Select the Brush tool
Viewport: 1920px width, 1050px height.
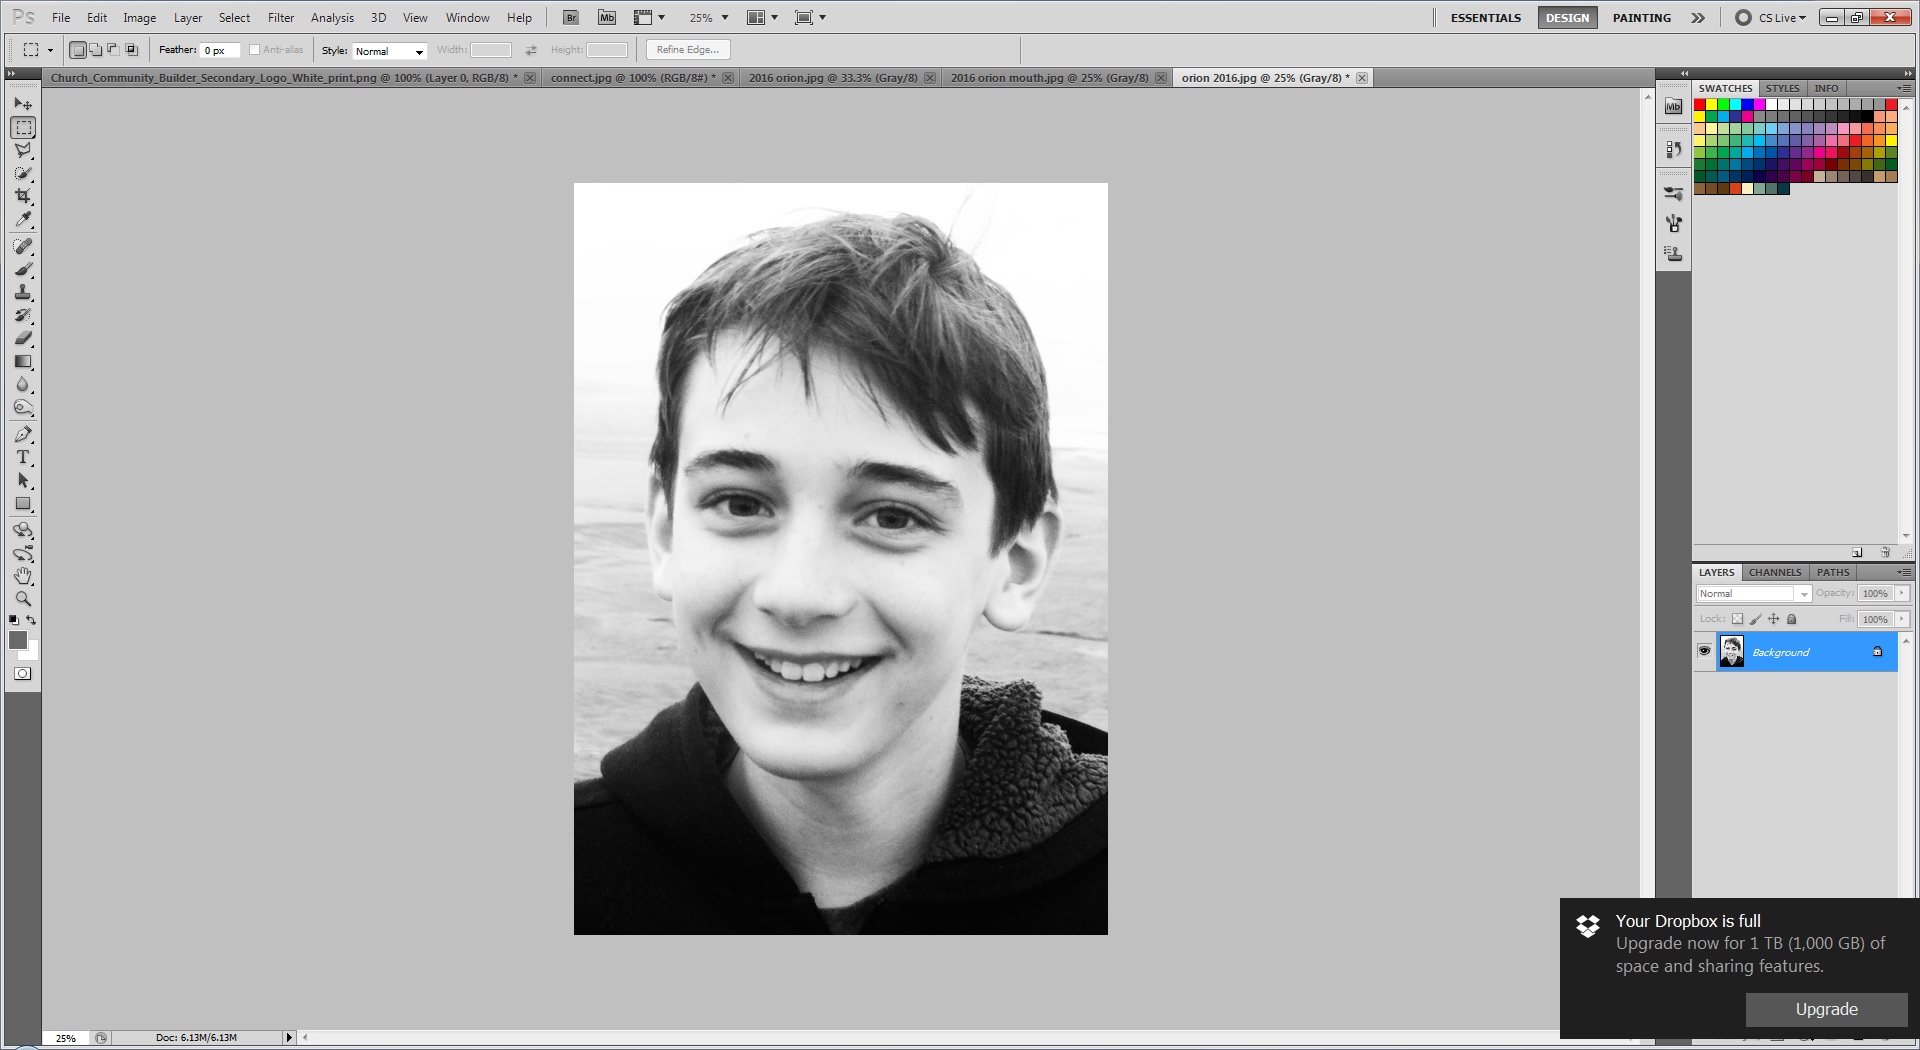23,269
